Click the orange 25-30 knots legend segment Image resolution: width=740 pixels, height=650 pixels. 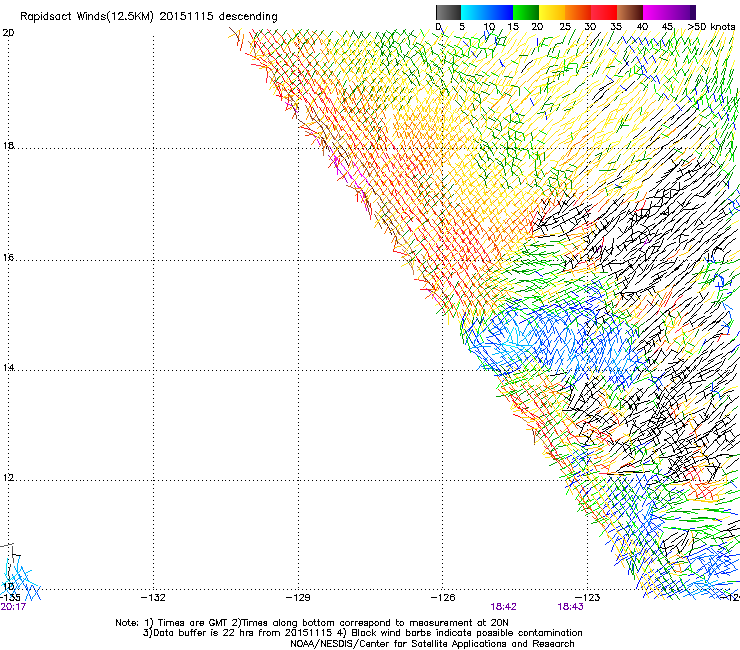578,12
